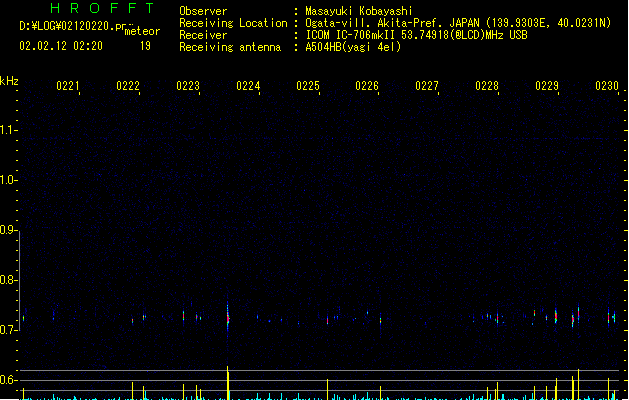Click the Receiving Location label
This screenshot has height=400, width=629.
[x=233, y=23]
